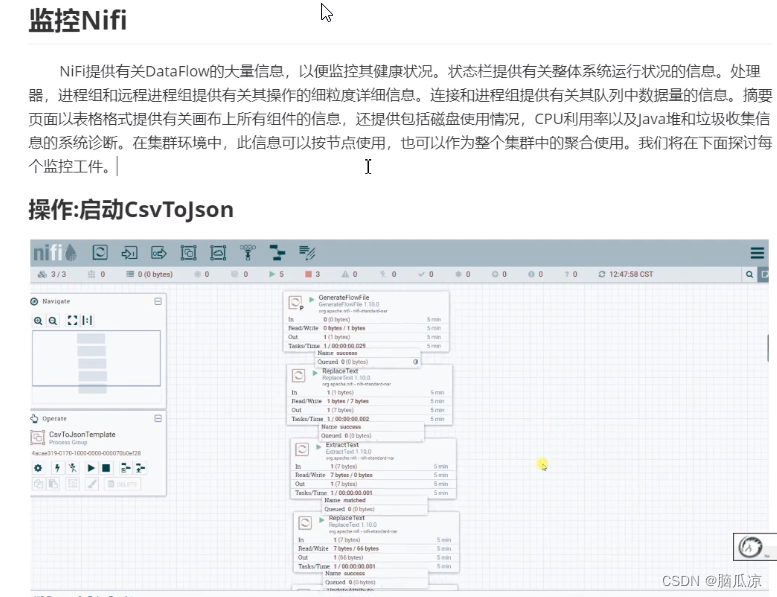Click the 操作:启动CsvToJson heading
The width and height of the screenshot is (777, 597).
click(131, 210)
